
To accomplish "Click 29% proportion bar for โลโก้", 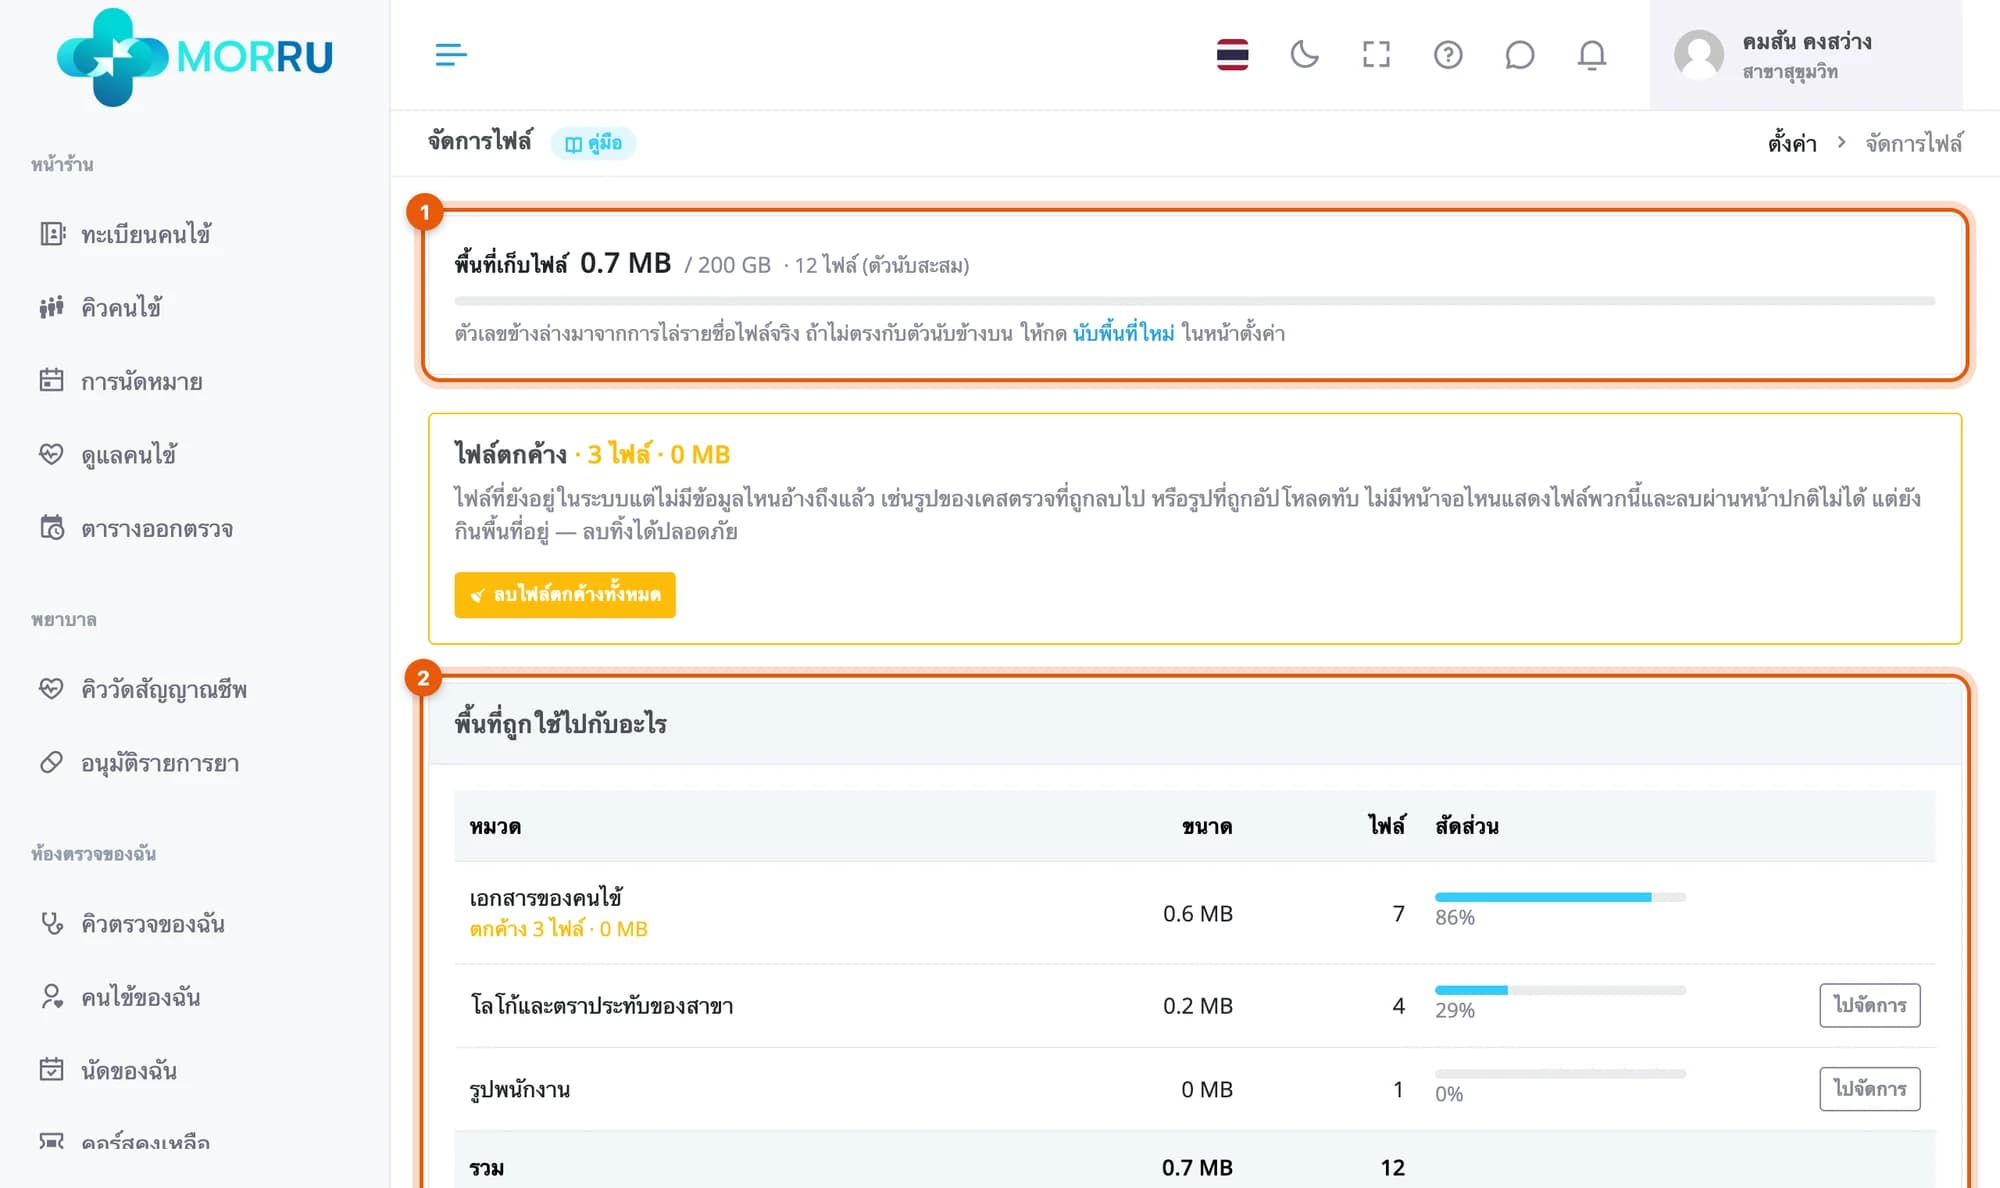I will pos(1560,990).
